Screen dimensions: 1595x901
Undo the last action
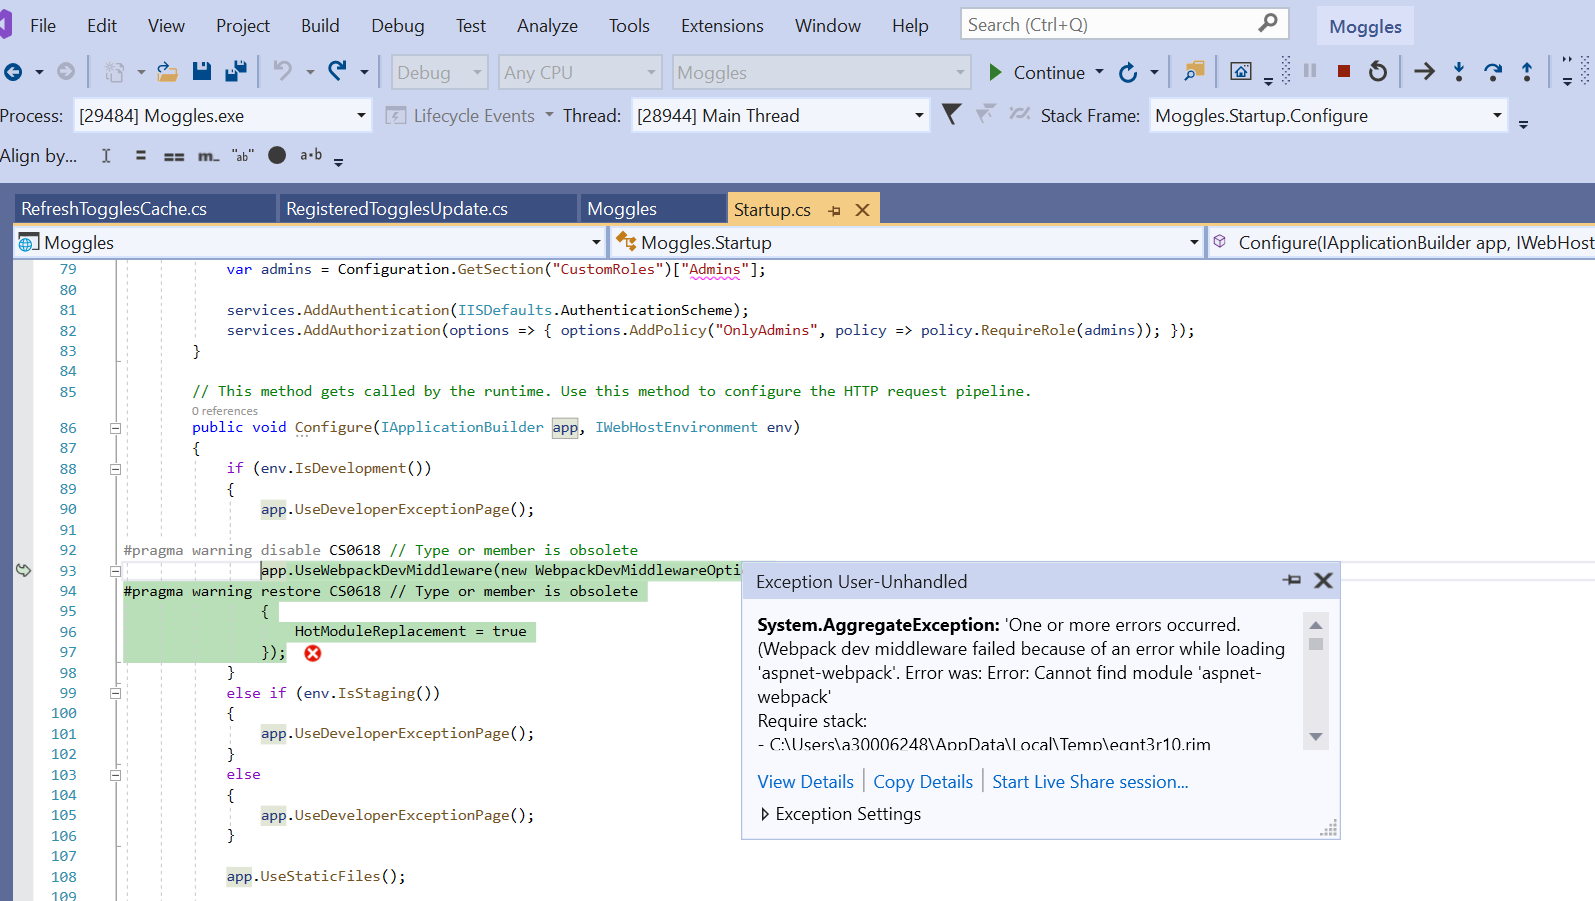tap(283, 71)
